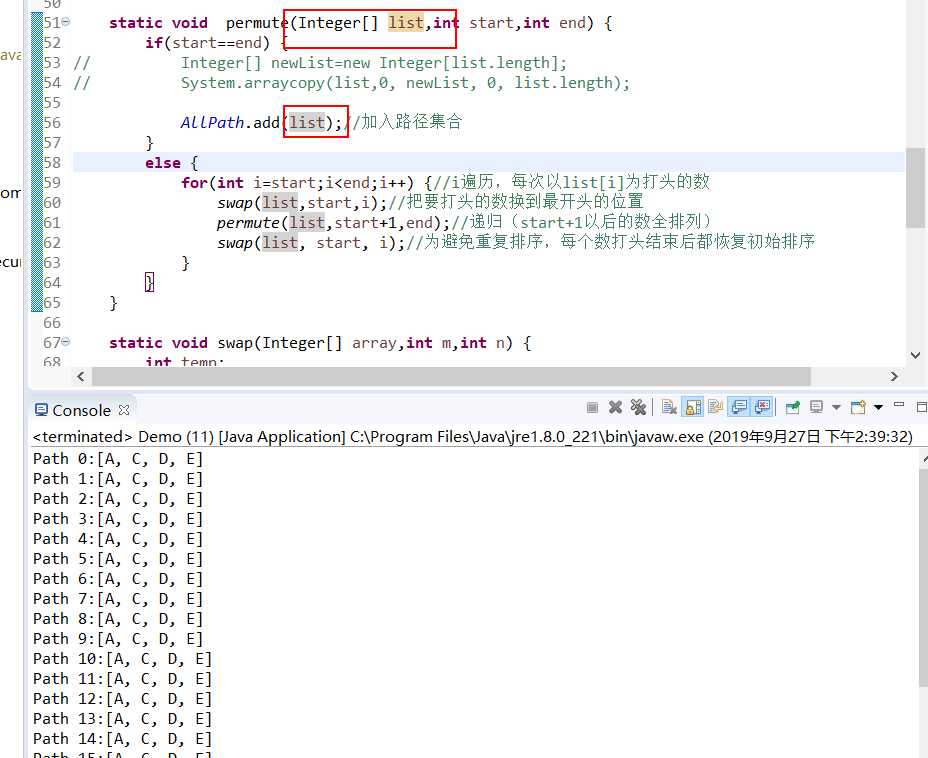The height and width of the screenshot is (758, 928).
Task: Collapse the permute method at line 51
Action: point(66,21)
